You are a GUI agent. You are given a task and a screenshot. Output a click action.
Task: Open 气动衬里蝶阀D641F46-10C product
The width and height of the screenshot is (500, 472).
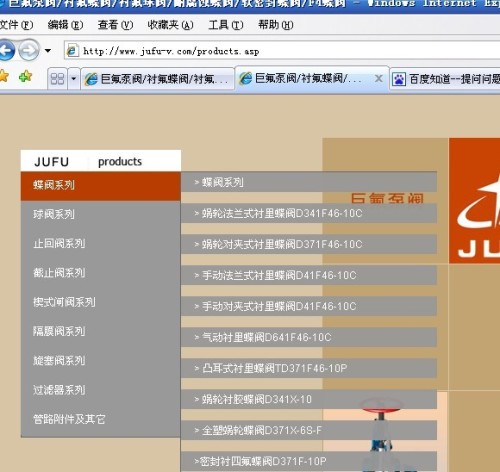[x=309, y=337]
